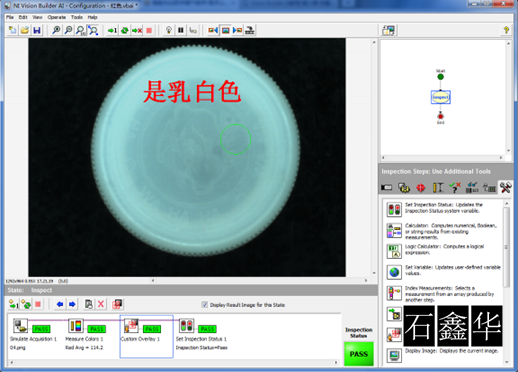
Task: Click the single-step icon next to Pause
Action: (x=193, y=30)
